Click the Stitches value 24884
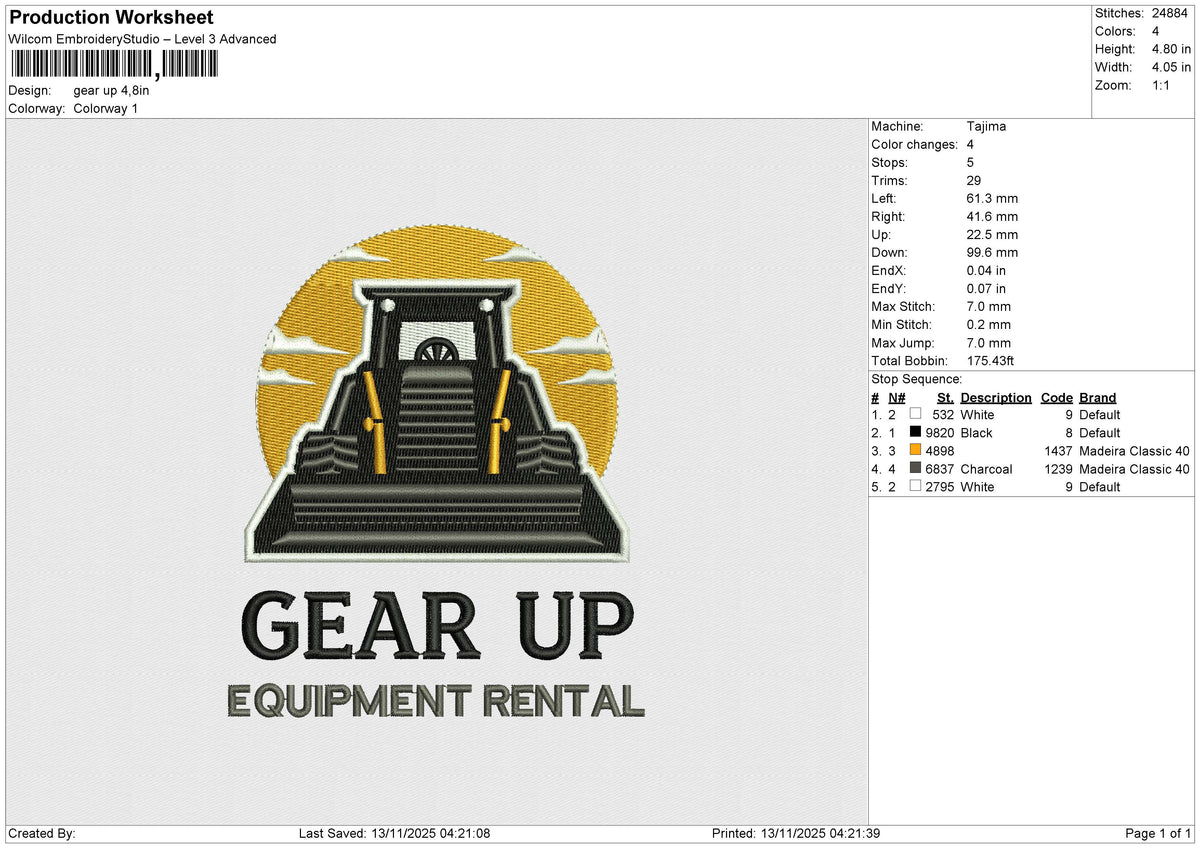The image size is (1200, 848). tap(1170, 13)
